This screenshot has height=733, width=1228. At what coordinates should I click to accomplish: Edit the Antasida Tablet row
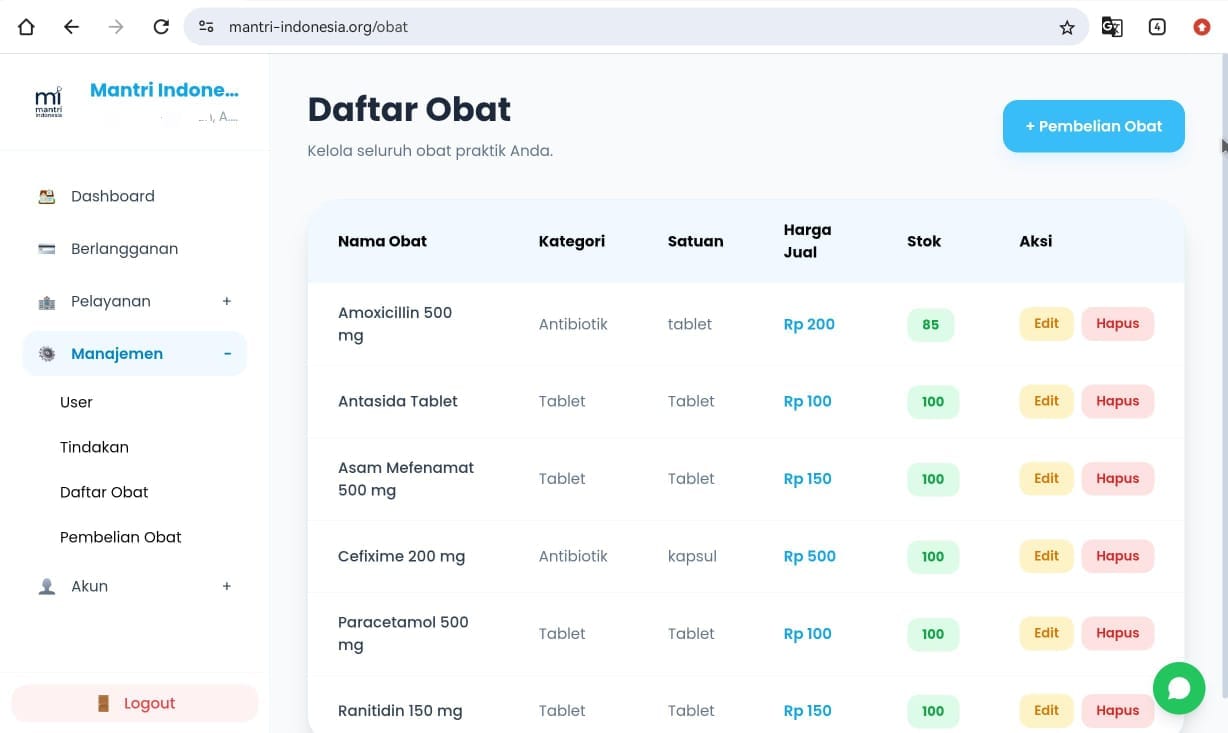click(x=1046, y=401)
